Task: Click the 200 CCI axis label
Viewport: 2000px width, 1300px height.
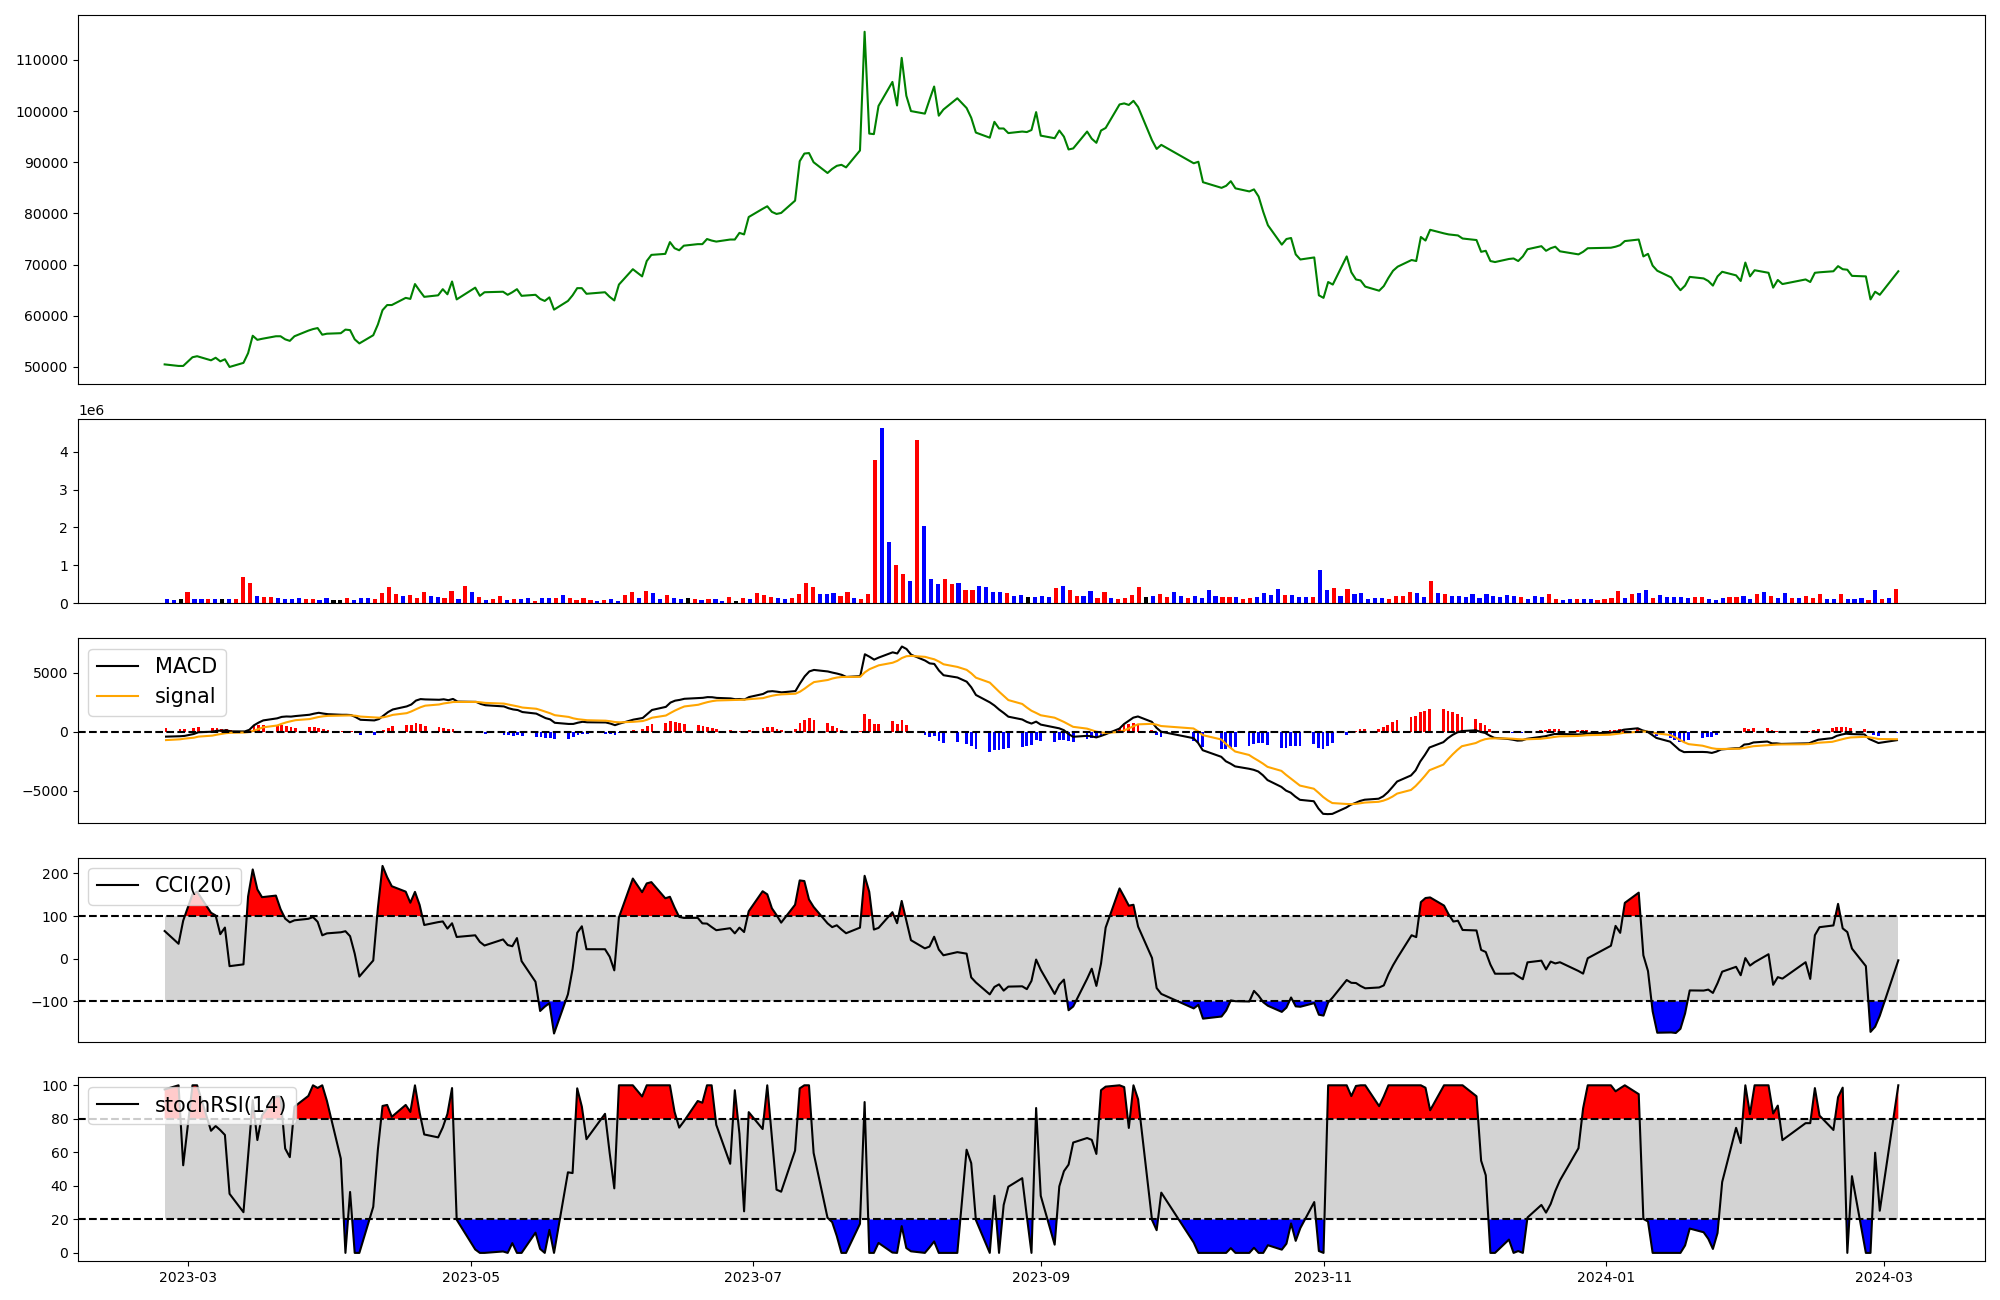Action: (x=56, y=874)
